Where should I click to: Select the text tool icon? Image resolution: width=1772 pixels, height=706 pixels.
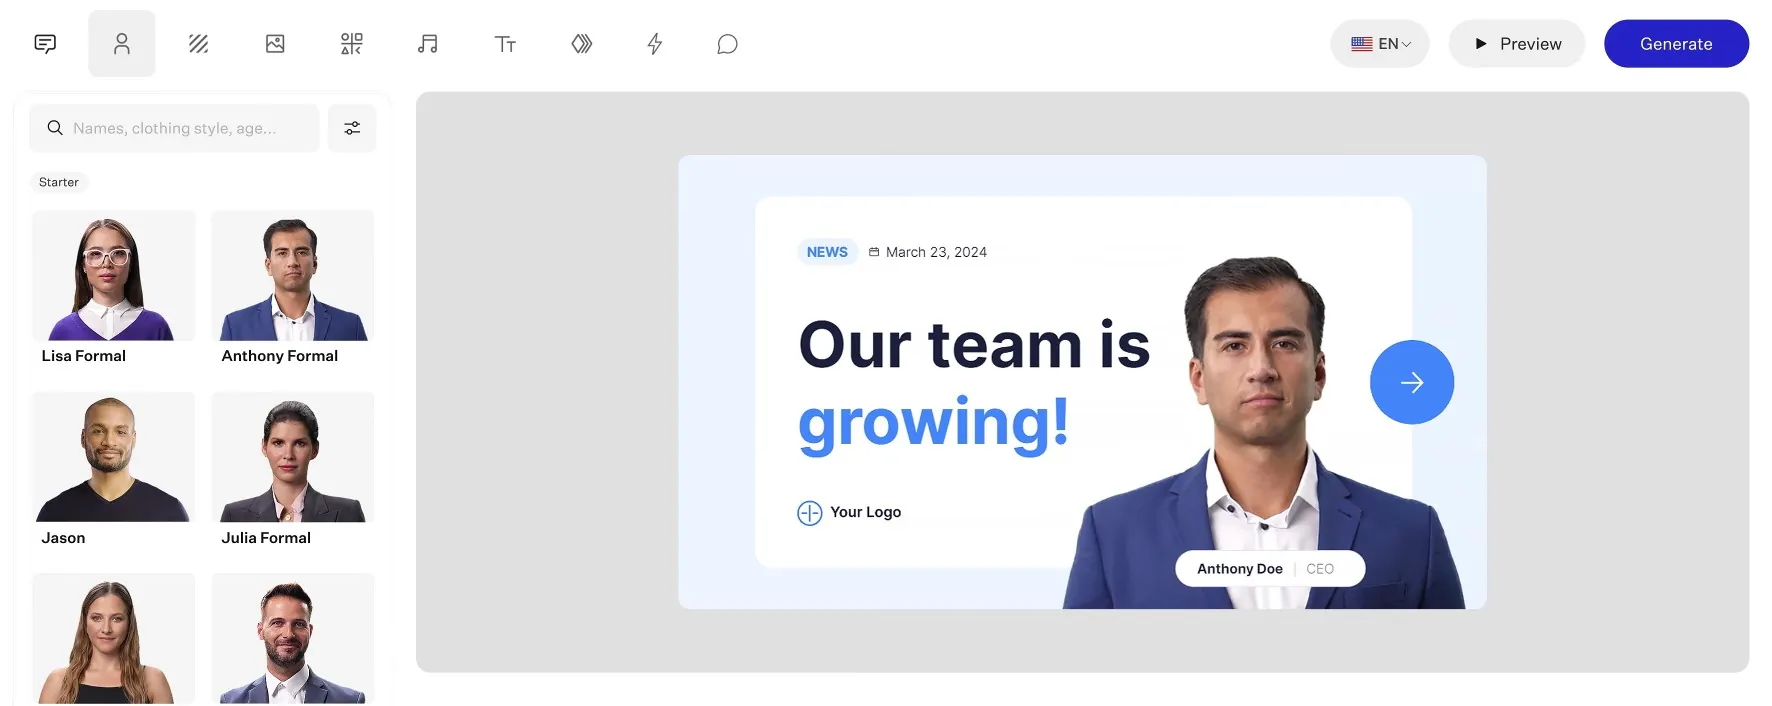(505, 44)
